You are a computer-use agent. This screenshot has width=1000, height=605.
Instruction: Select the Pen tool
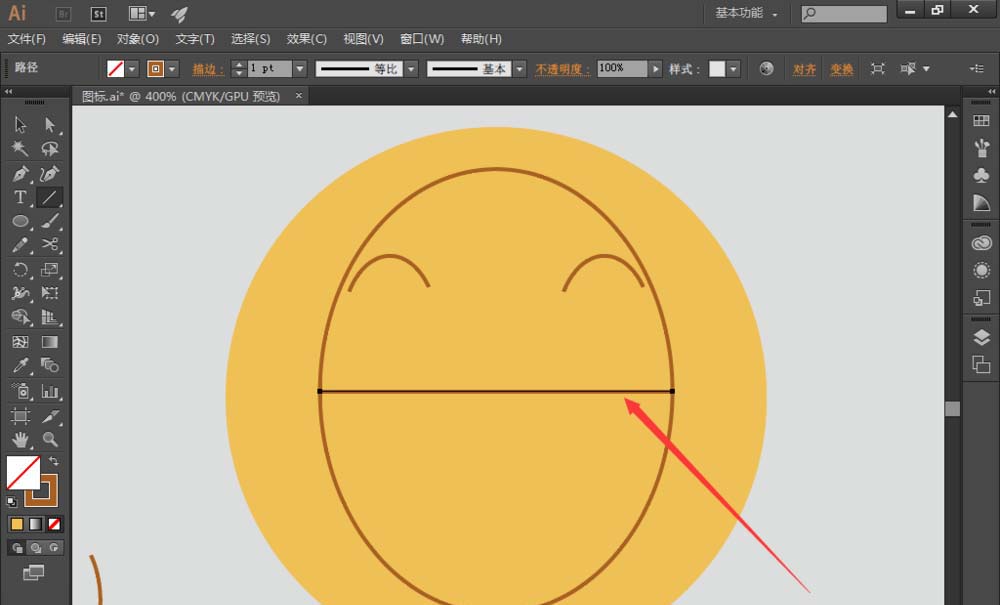20,173
